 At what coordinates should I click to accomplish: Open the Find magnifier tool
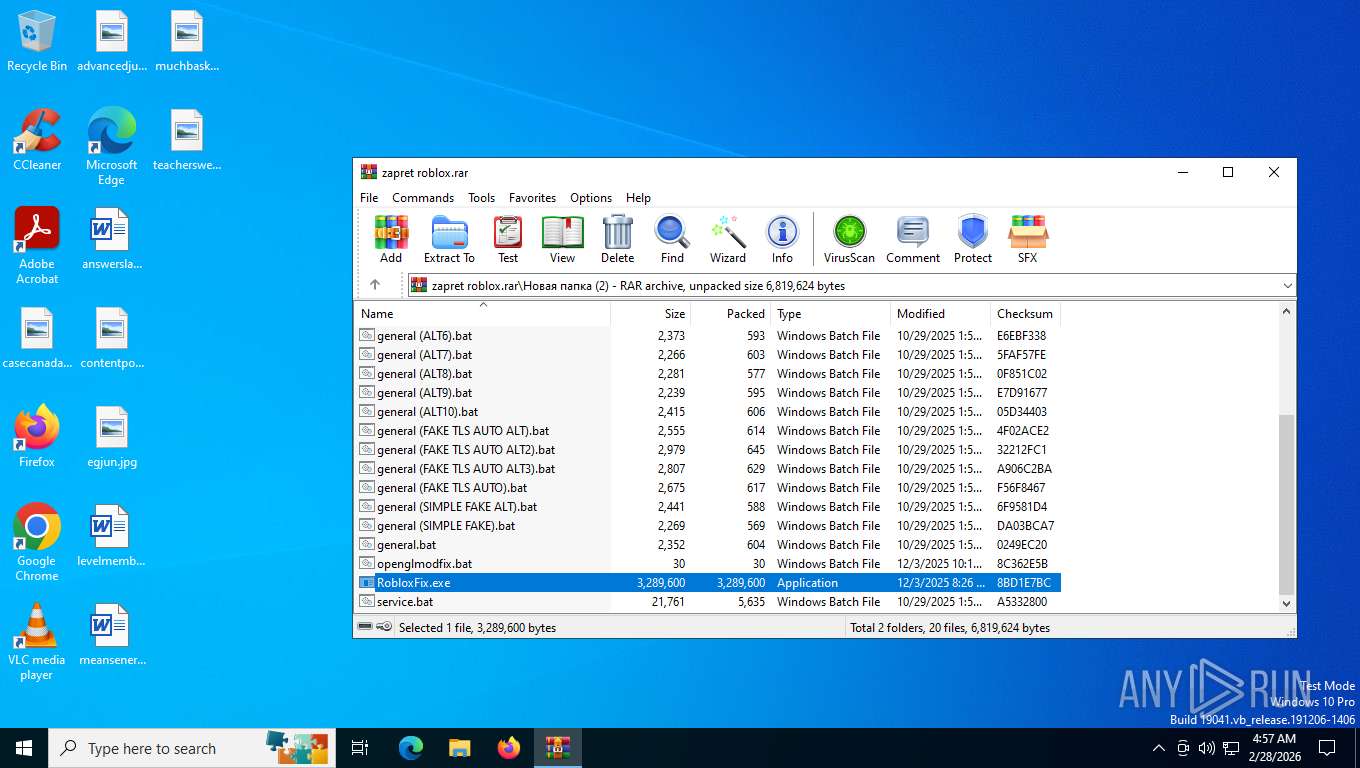[x=672, y=239]
